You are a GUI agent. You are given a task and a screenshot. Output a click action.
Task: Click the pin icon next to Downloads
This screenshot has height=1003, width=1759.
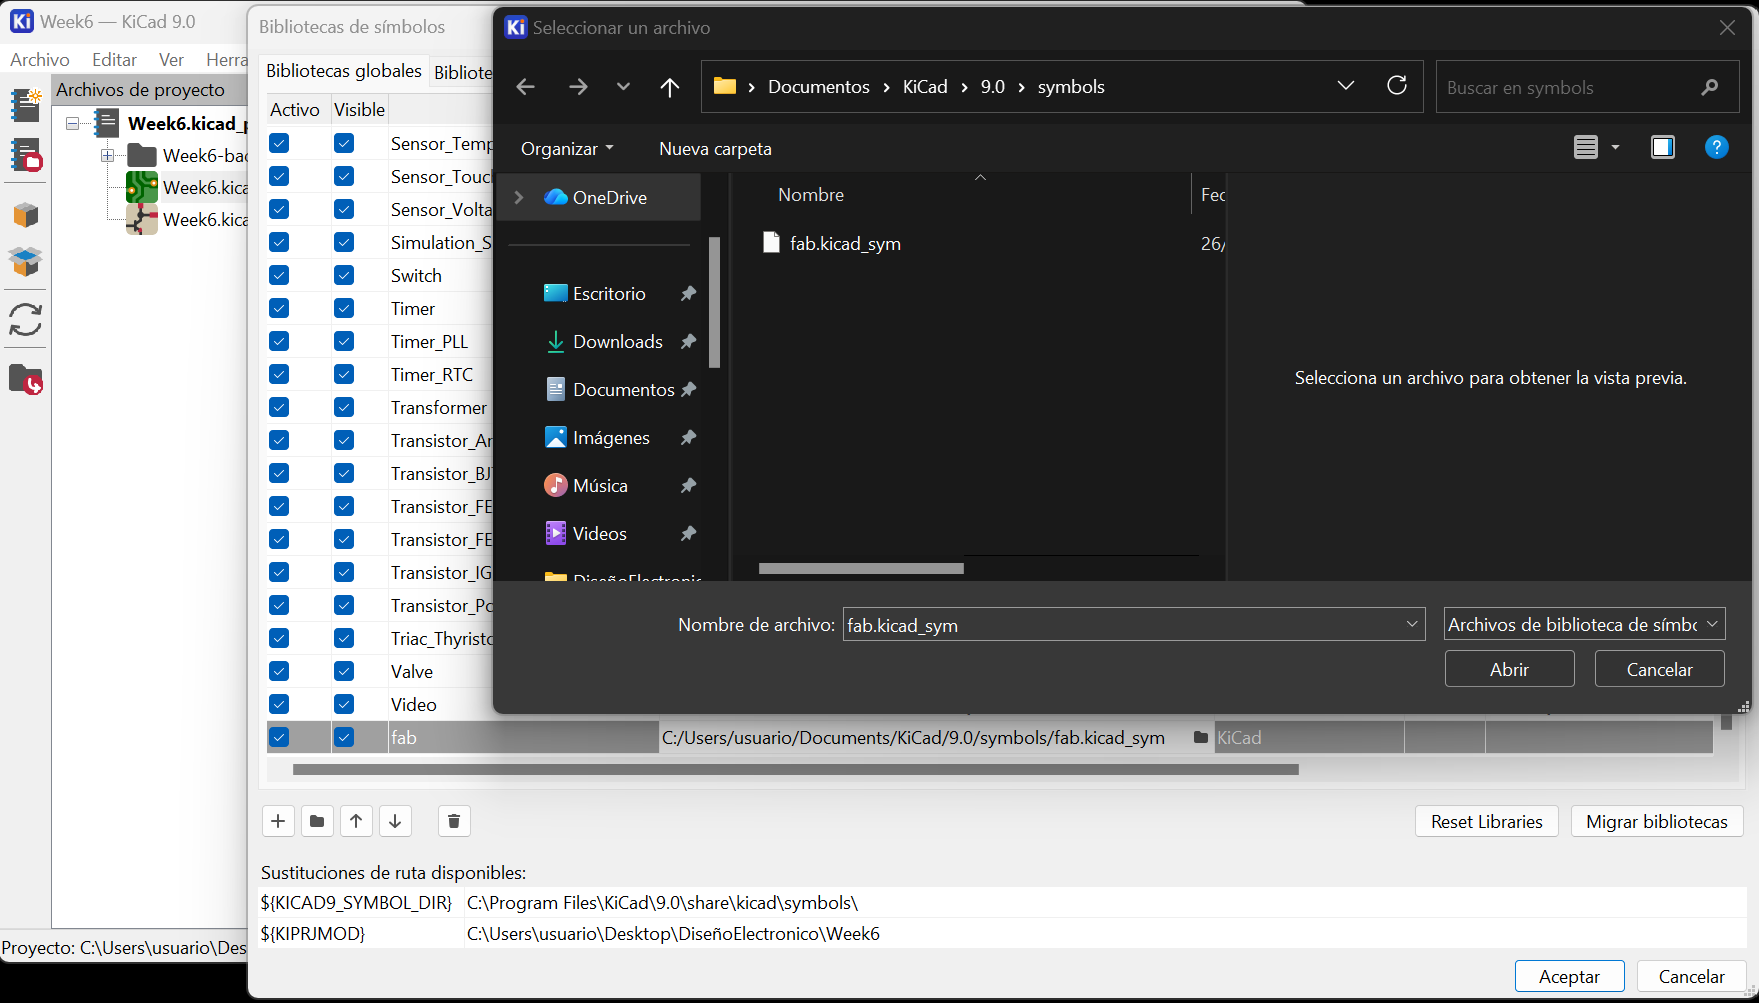click(688, 342)
